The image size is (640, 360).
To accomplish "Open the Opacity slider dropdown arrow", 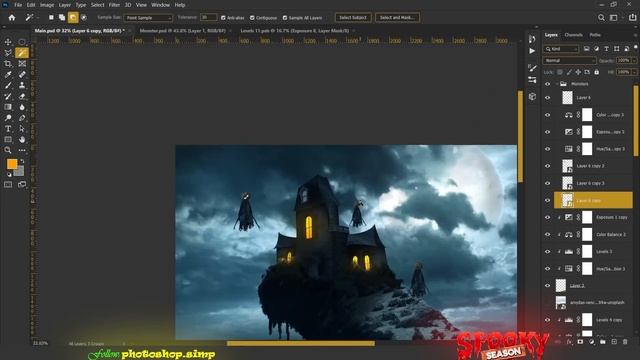I will [x=634, y=60].
